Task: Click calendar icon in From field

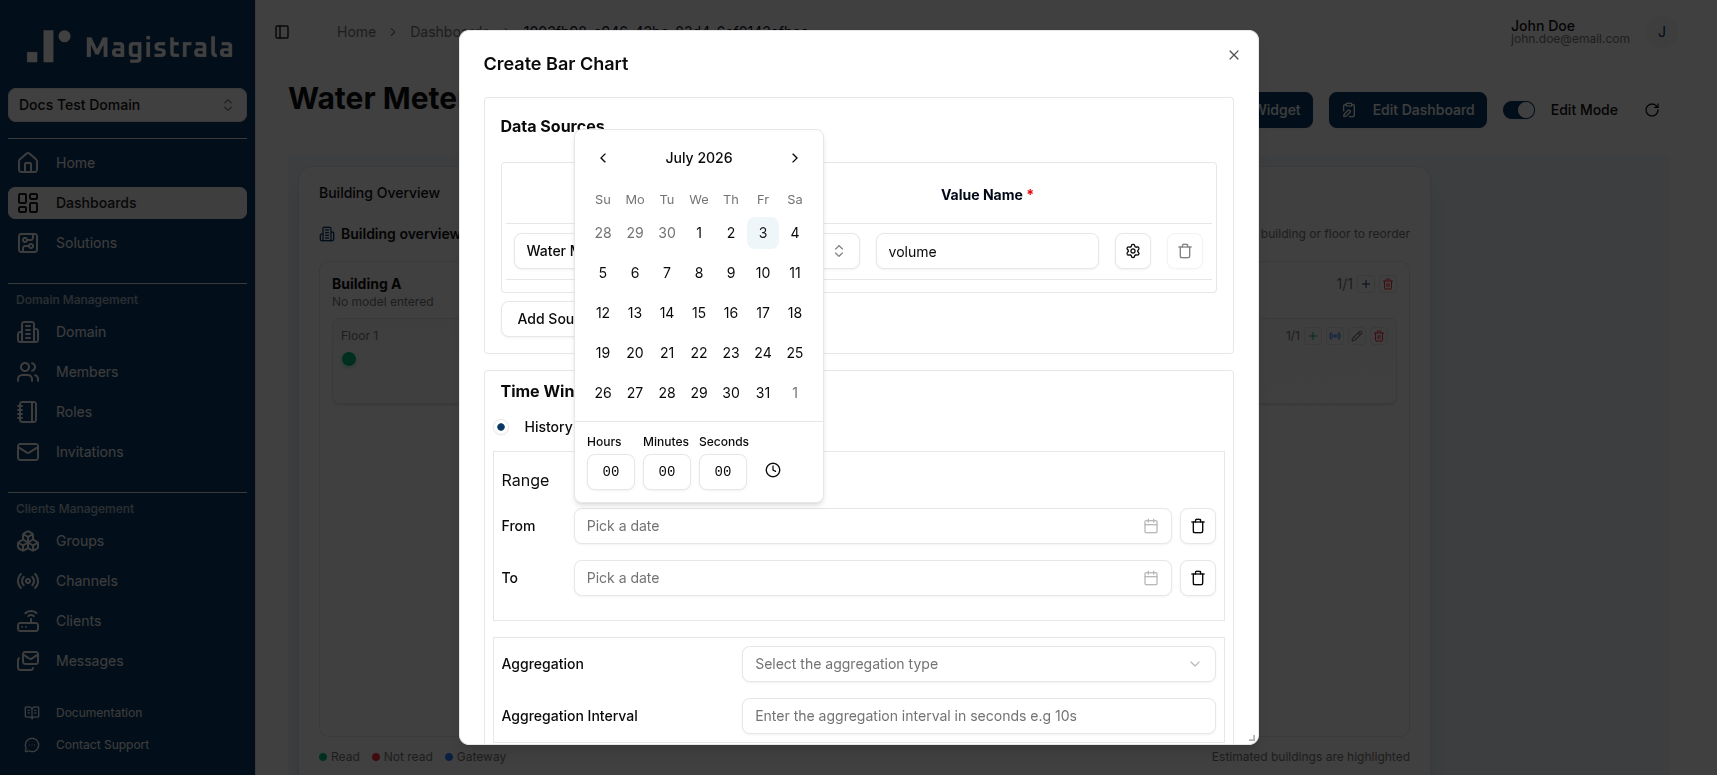Action: click(x=1151, y=526)
